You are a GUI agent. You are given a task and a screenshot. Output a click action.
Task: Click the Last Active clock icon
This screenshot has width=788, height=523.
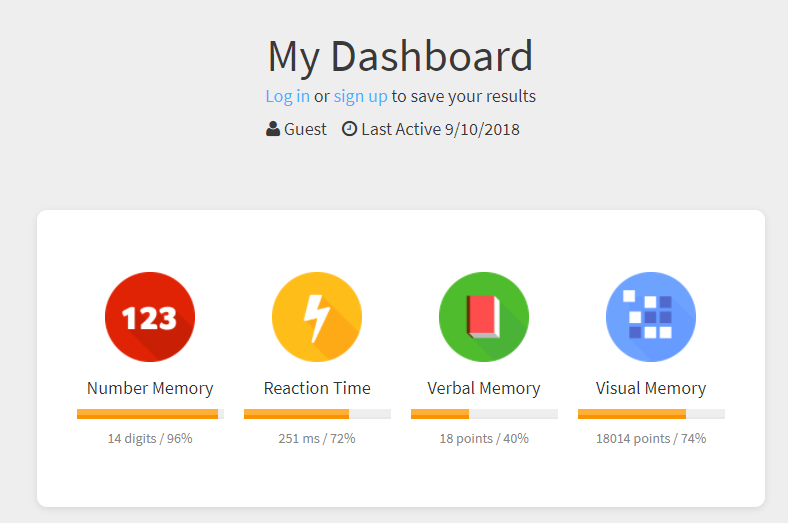(x=349, y=129)
